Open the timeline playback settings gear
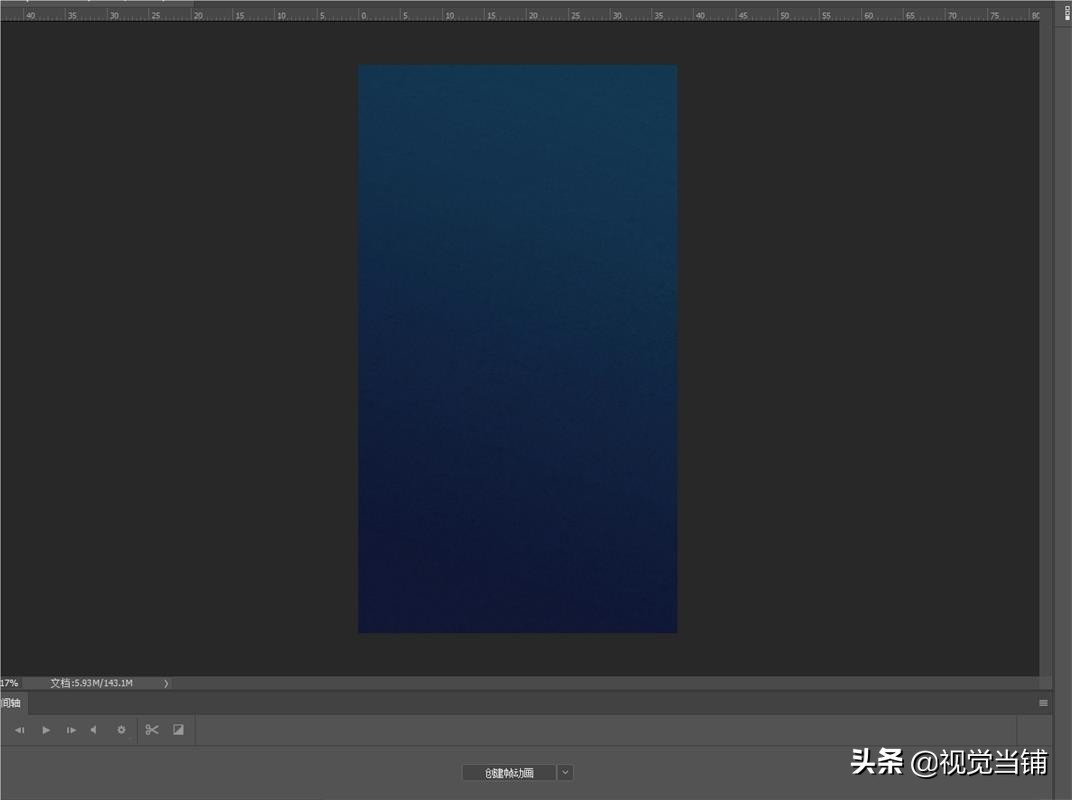The width and height of the screenshot is (1072, 800). pos(121,730)
